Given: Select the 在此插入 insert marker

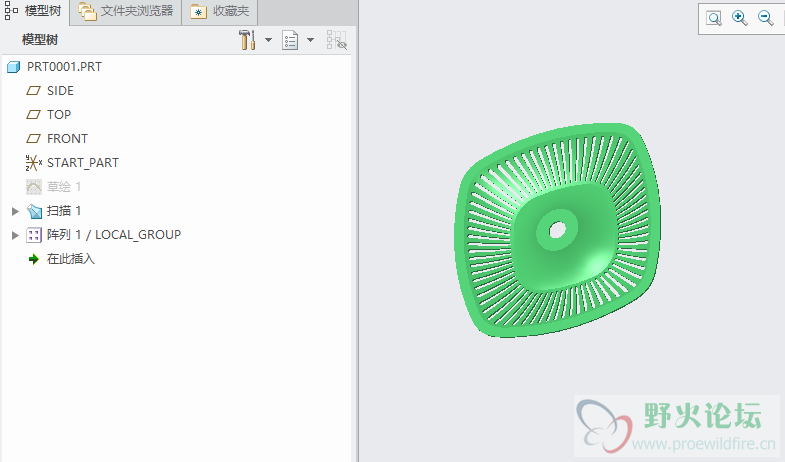Looking at the screenshot, I should (70, 259).
